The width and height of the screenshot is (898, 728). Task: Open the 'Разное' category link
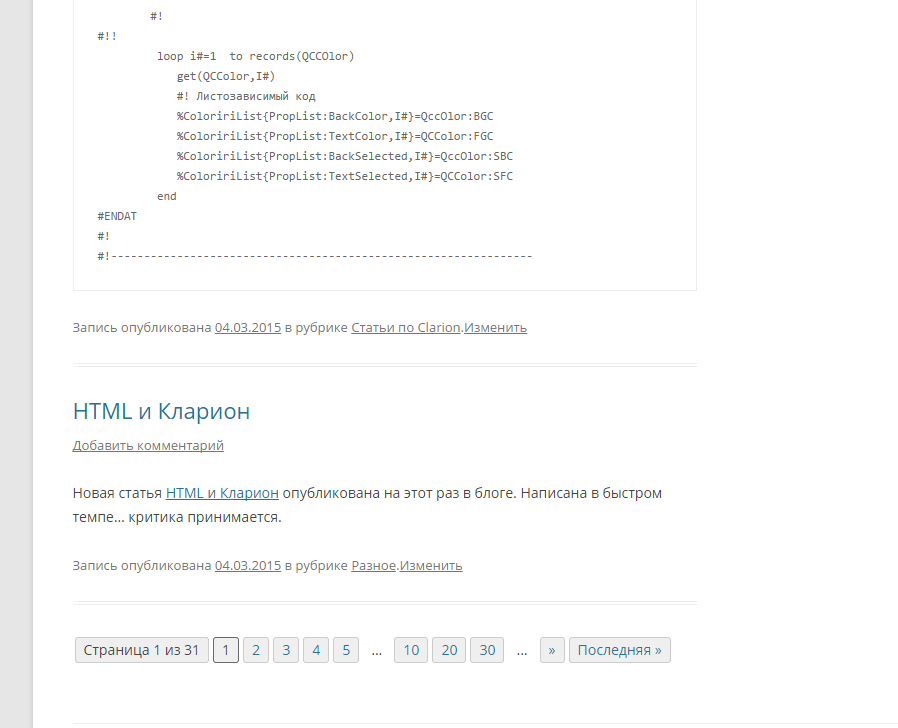[374, 565]
